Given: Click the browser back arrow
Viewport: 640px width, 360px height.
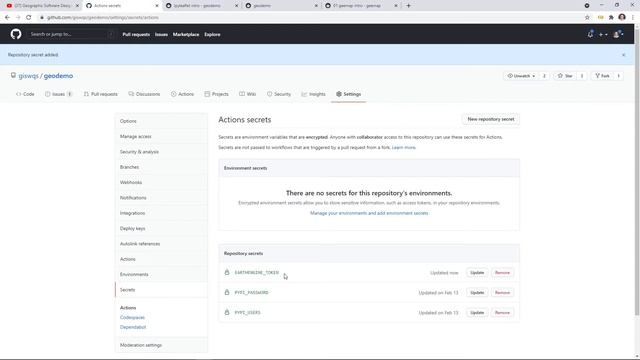Looking at the screenshot, I should tap(7, 18).
